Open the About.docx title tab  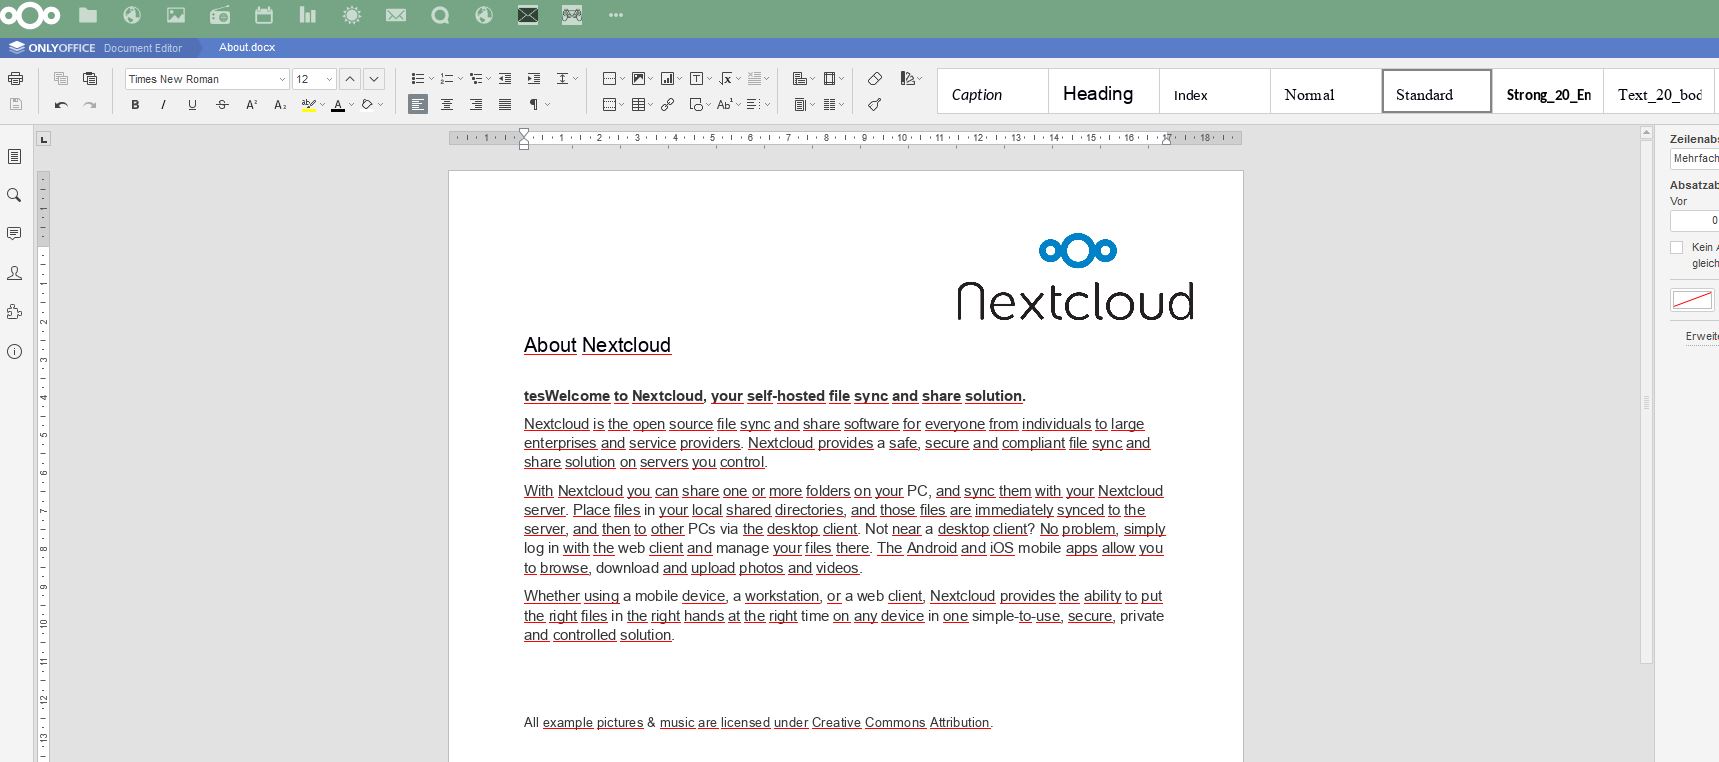click(x=247, y=47)
